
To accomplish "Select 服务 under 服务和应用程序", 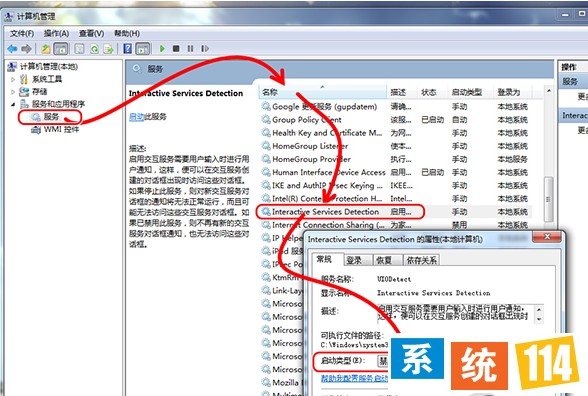I will coord(51,117).
